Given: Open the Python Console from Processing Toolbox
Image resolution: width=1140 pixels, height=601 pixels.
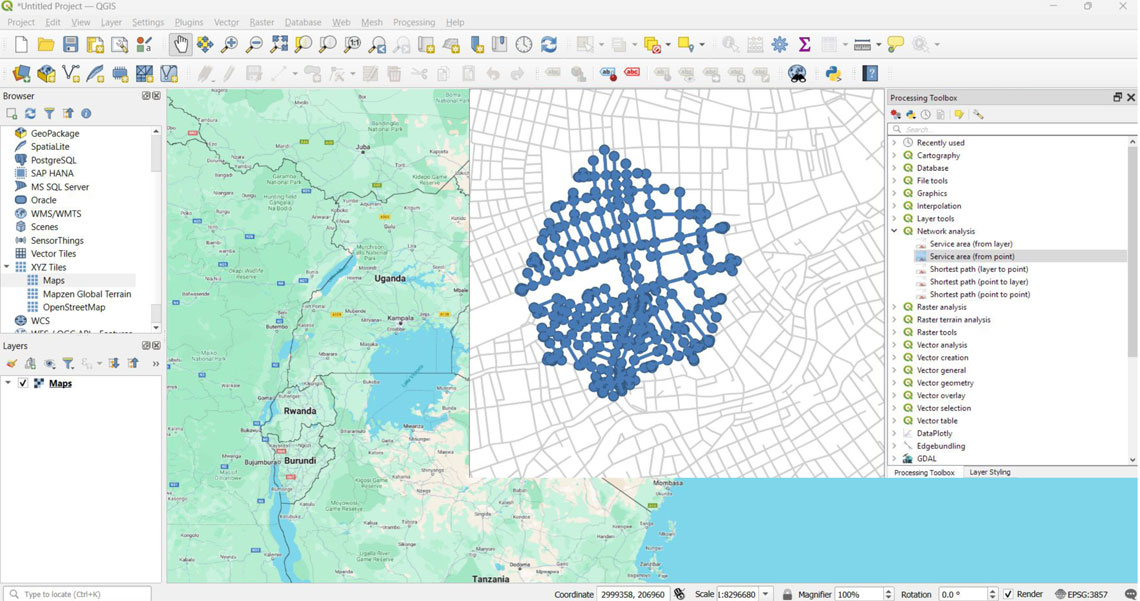Looking at the screenshot, I should (910, 115).
